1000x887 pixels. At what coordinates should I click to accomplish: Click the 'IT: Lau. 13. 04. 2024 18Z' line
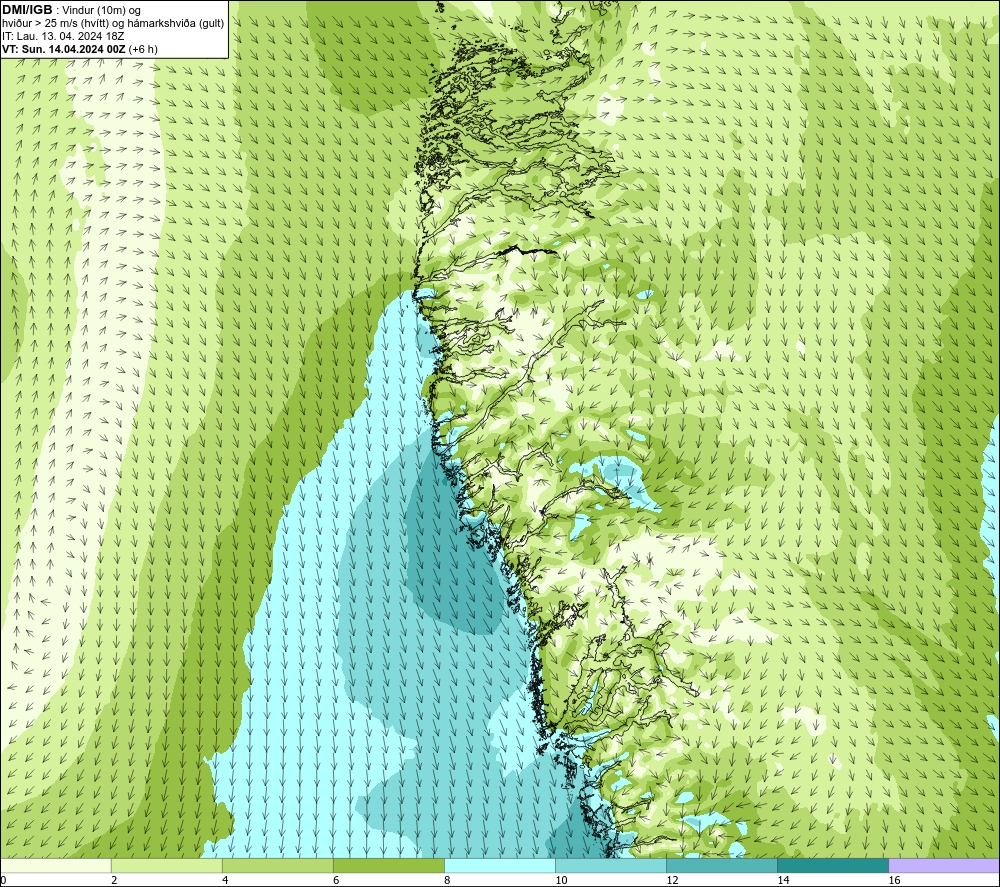pos(63,36)
